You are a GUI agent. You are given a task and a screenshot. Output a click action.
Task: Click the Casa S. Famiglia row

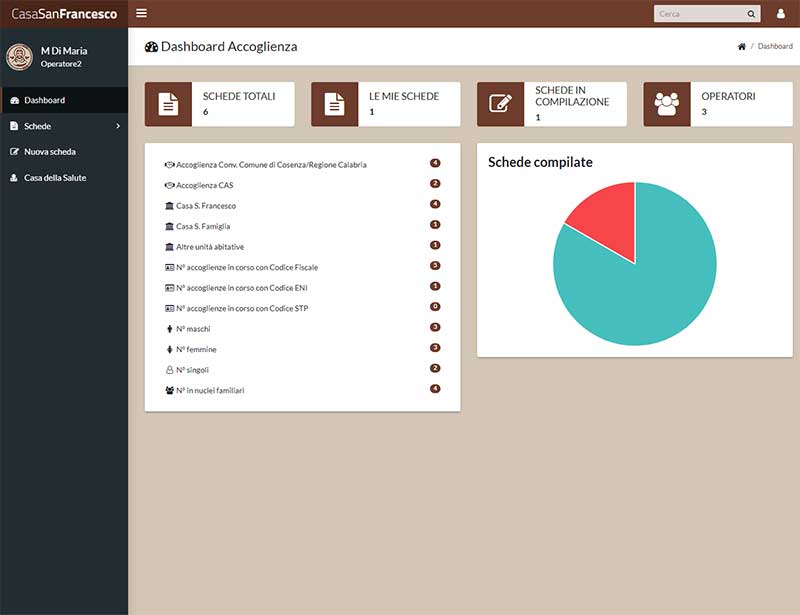pyautogui.click(x=303, y=226)
